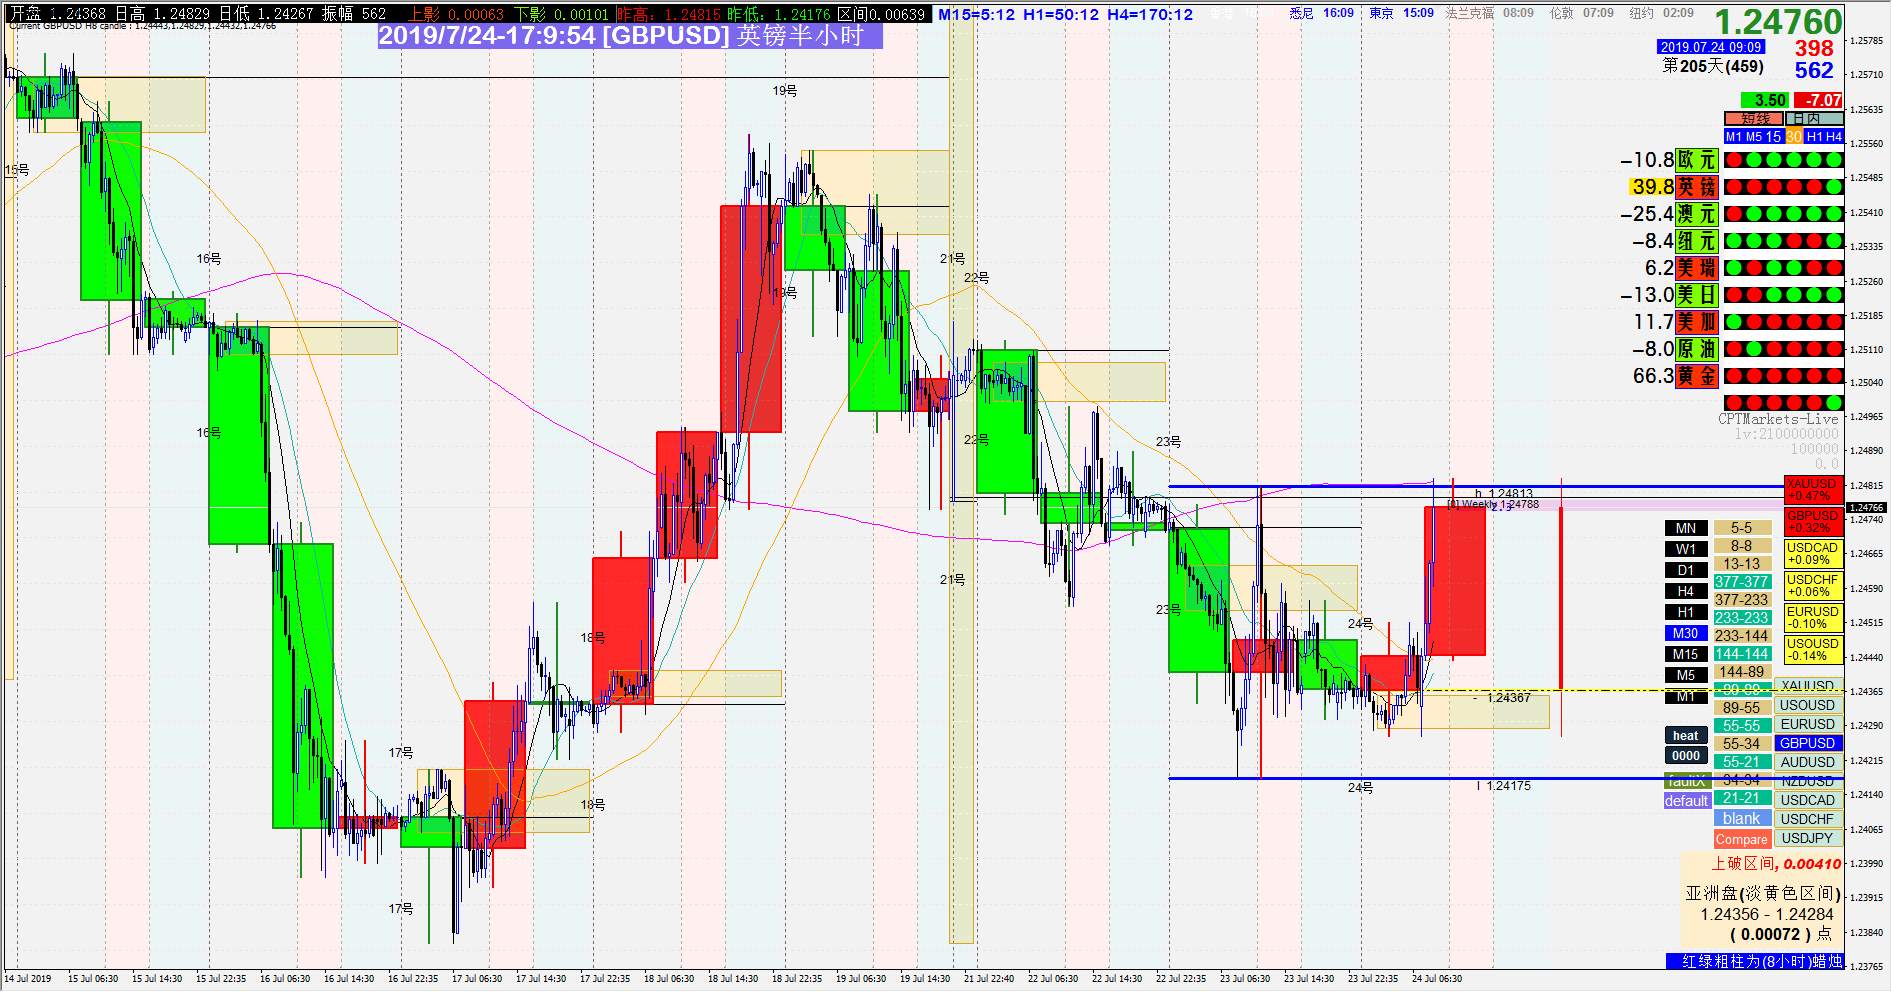
Task: Click the 原油 crude oil label
Action: point(1697,349)
